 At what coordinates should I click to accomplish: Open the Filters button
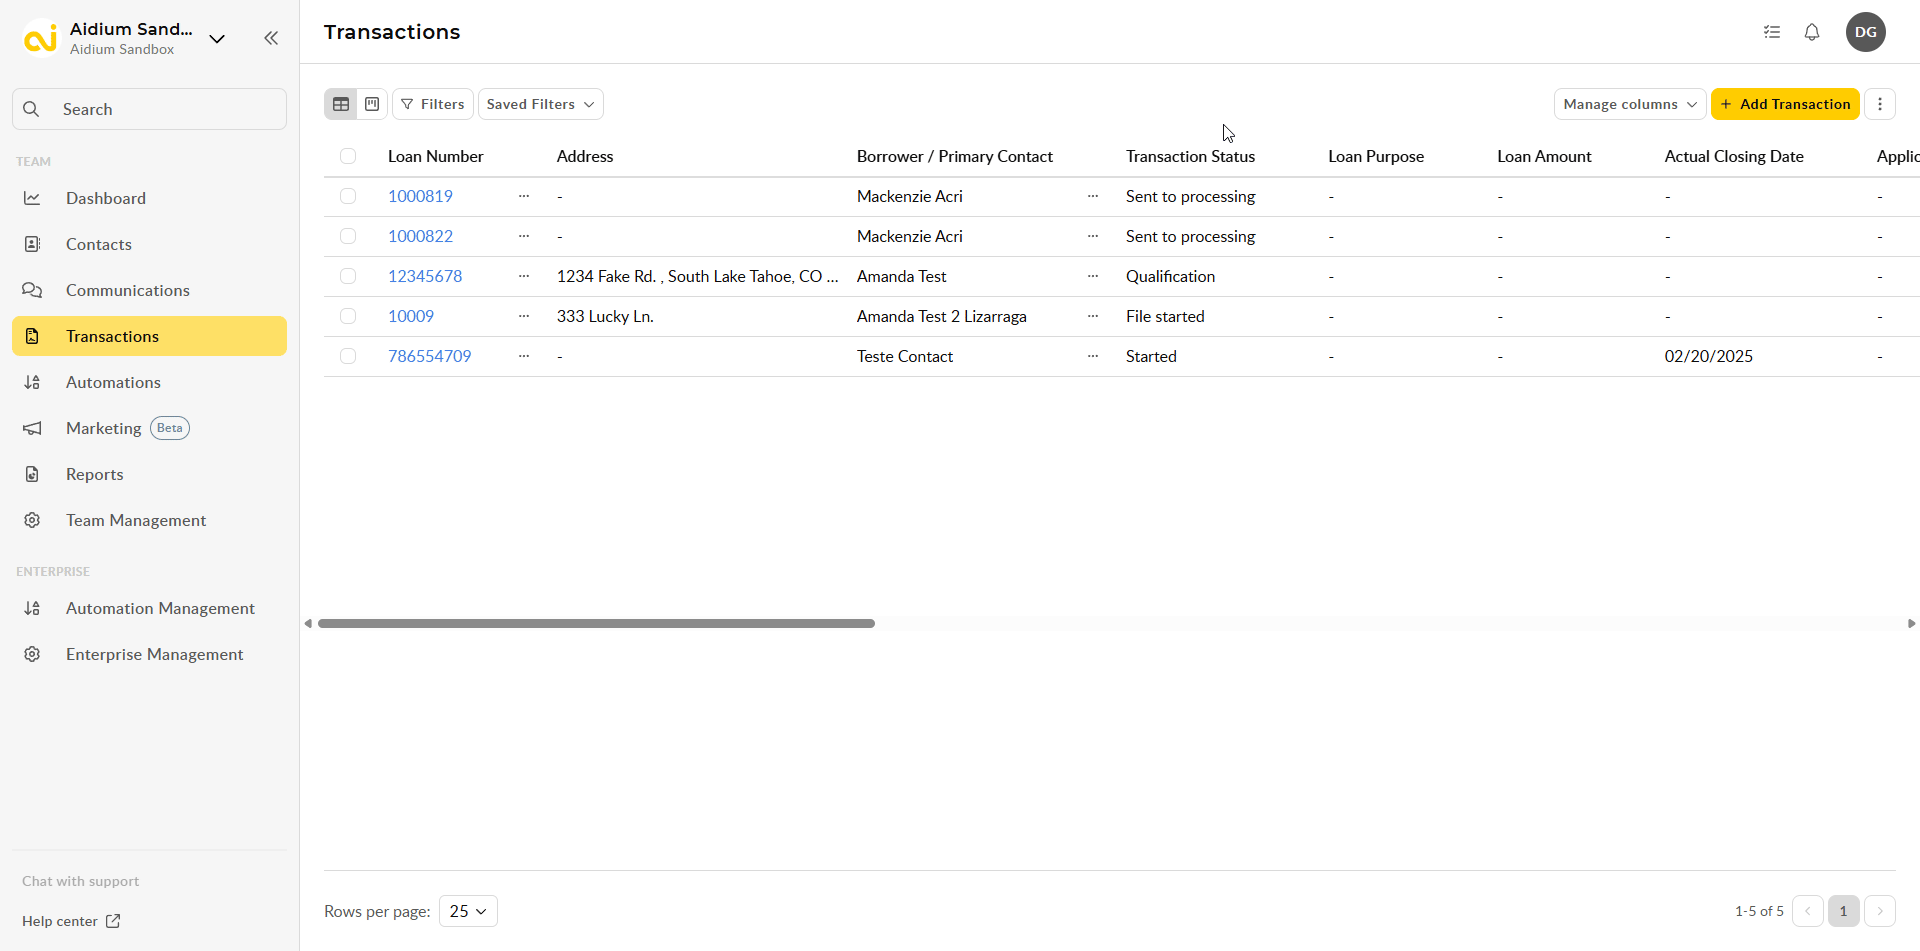(433, 104)
